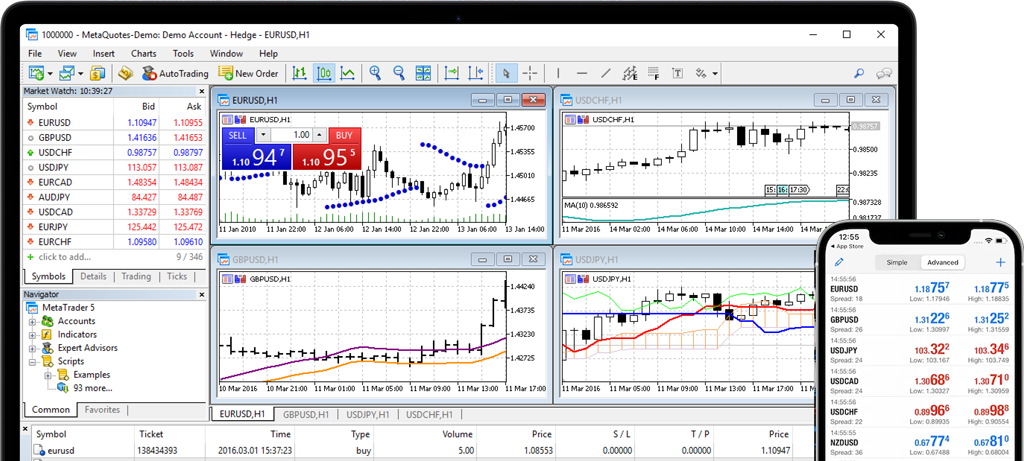Viewport: 1024px width, 461px height.
Task: Toggle candlestick chart mode on toolbar
Action: [324, 73]
